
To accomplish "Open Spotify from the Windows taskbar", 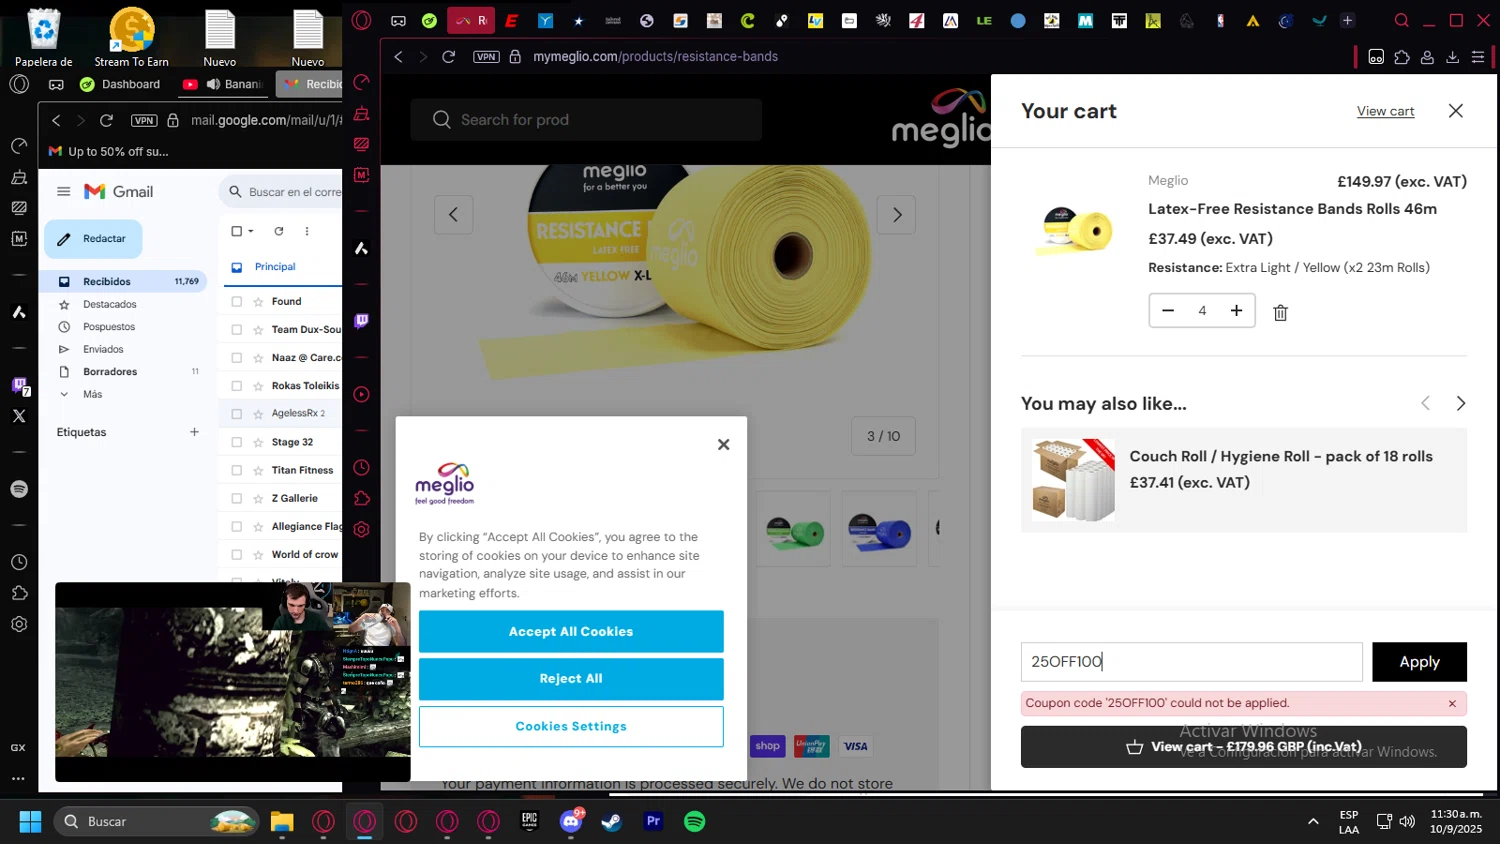I will click(694, 822).
